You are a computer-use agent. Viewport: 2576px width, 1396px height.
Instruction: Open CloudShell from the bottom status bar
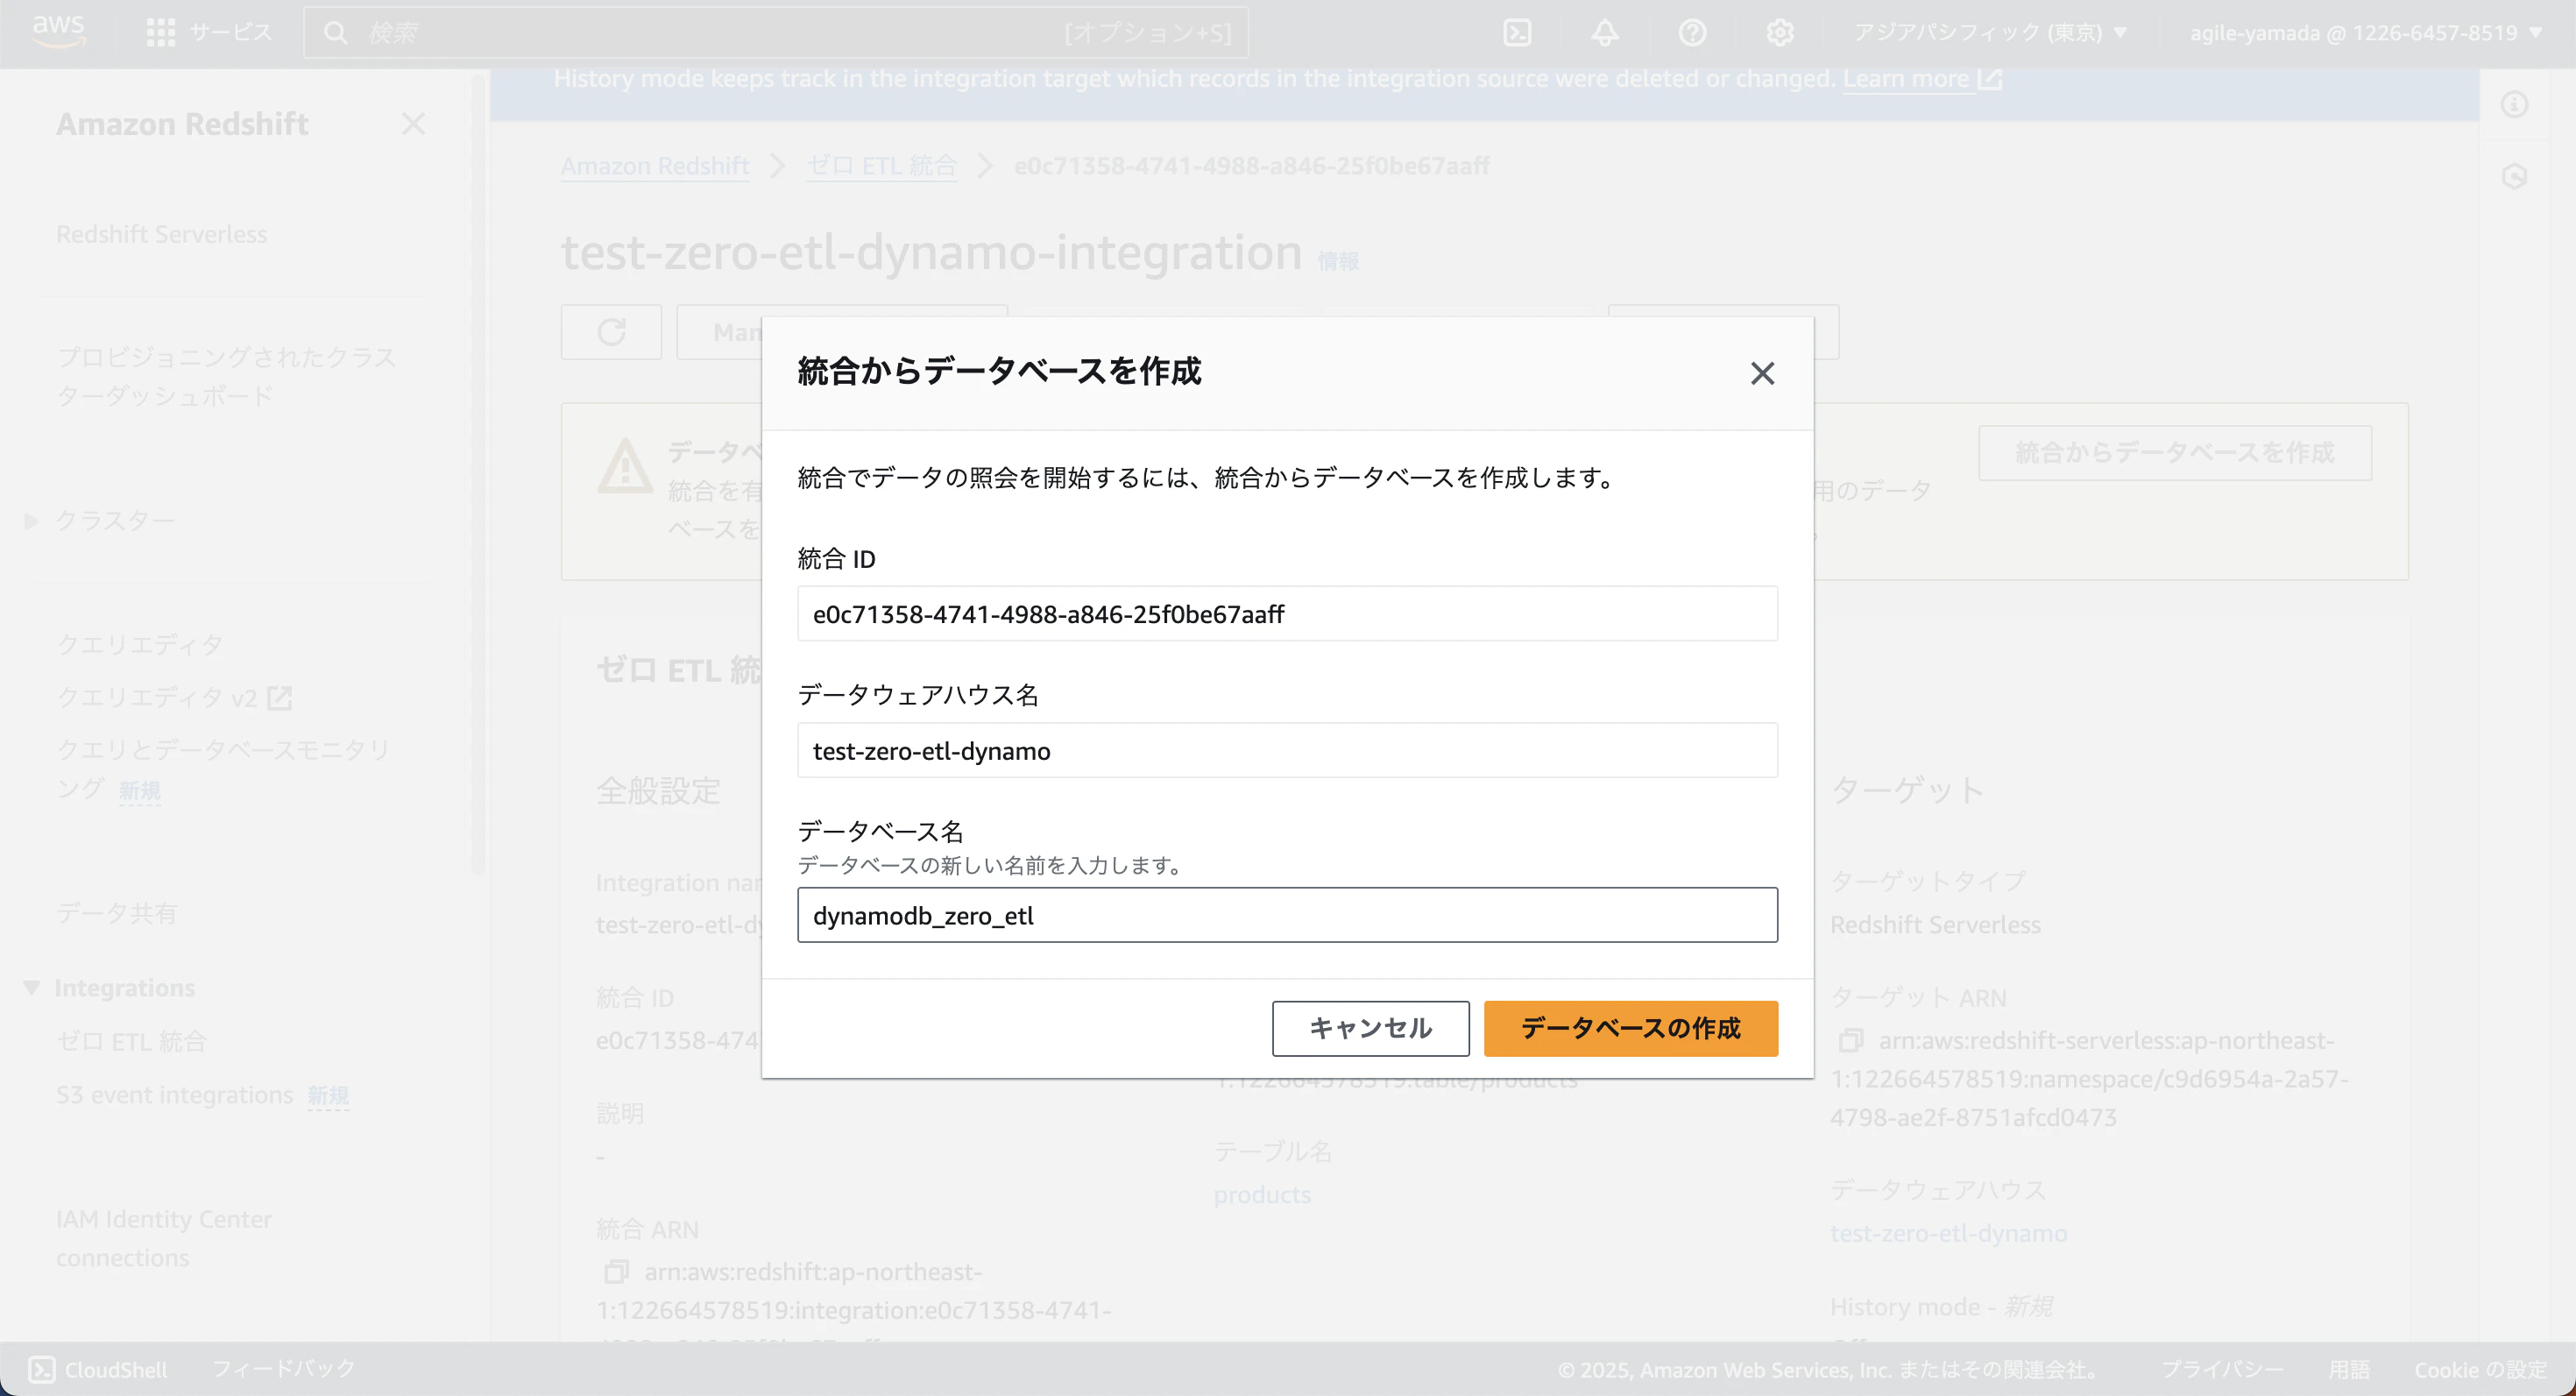point(100,1369)
